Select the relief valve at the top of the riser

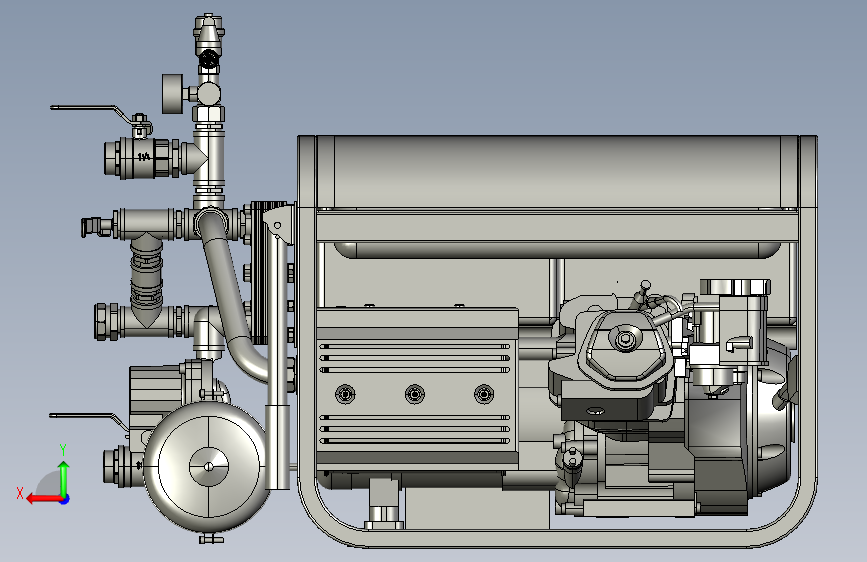208,35
